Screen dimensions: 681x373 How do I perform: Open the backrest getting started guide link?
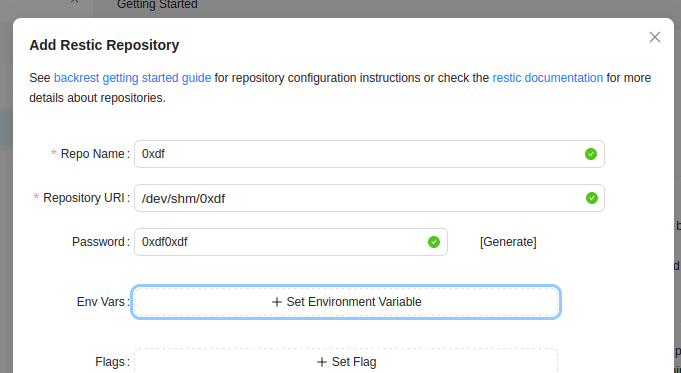click(x=132, y=78)
